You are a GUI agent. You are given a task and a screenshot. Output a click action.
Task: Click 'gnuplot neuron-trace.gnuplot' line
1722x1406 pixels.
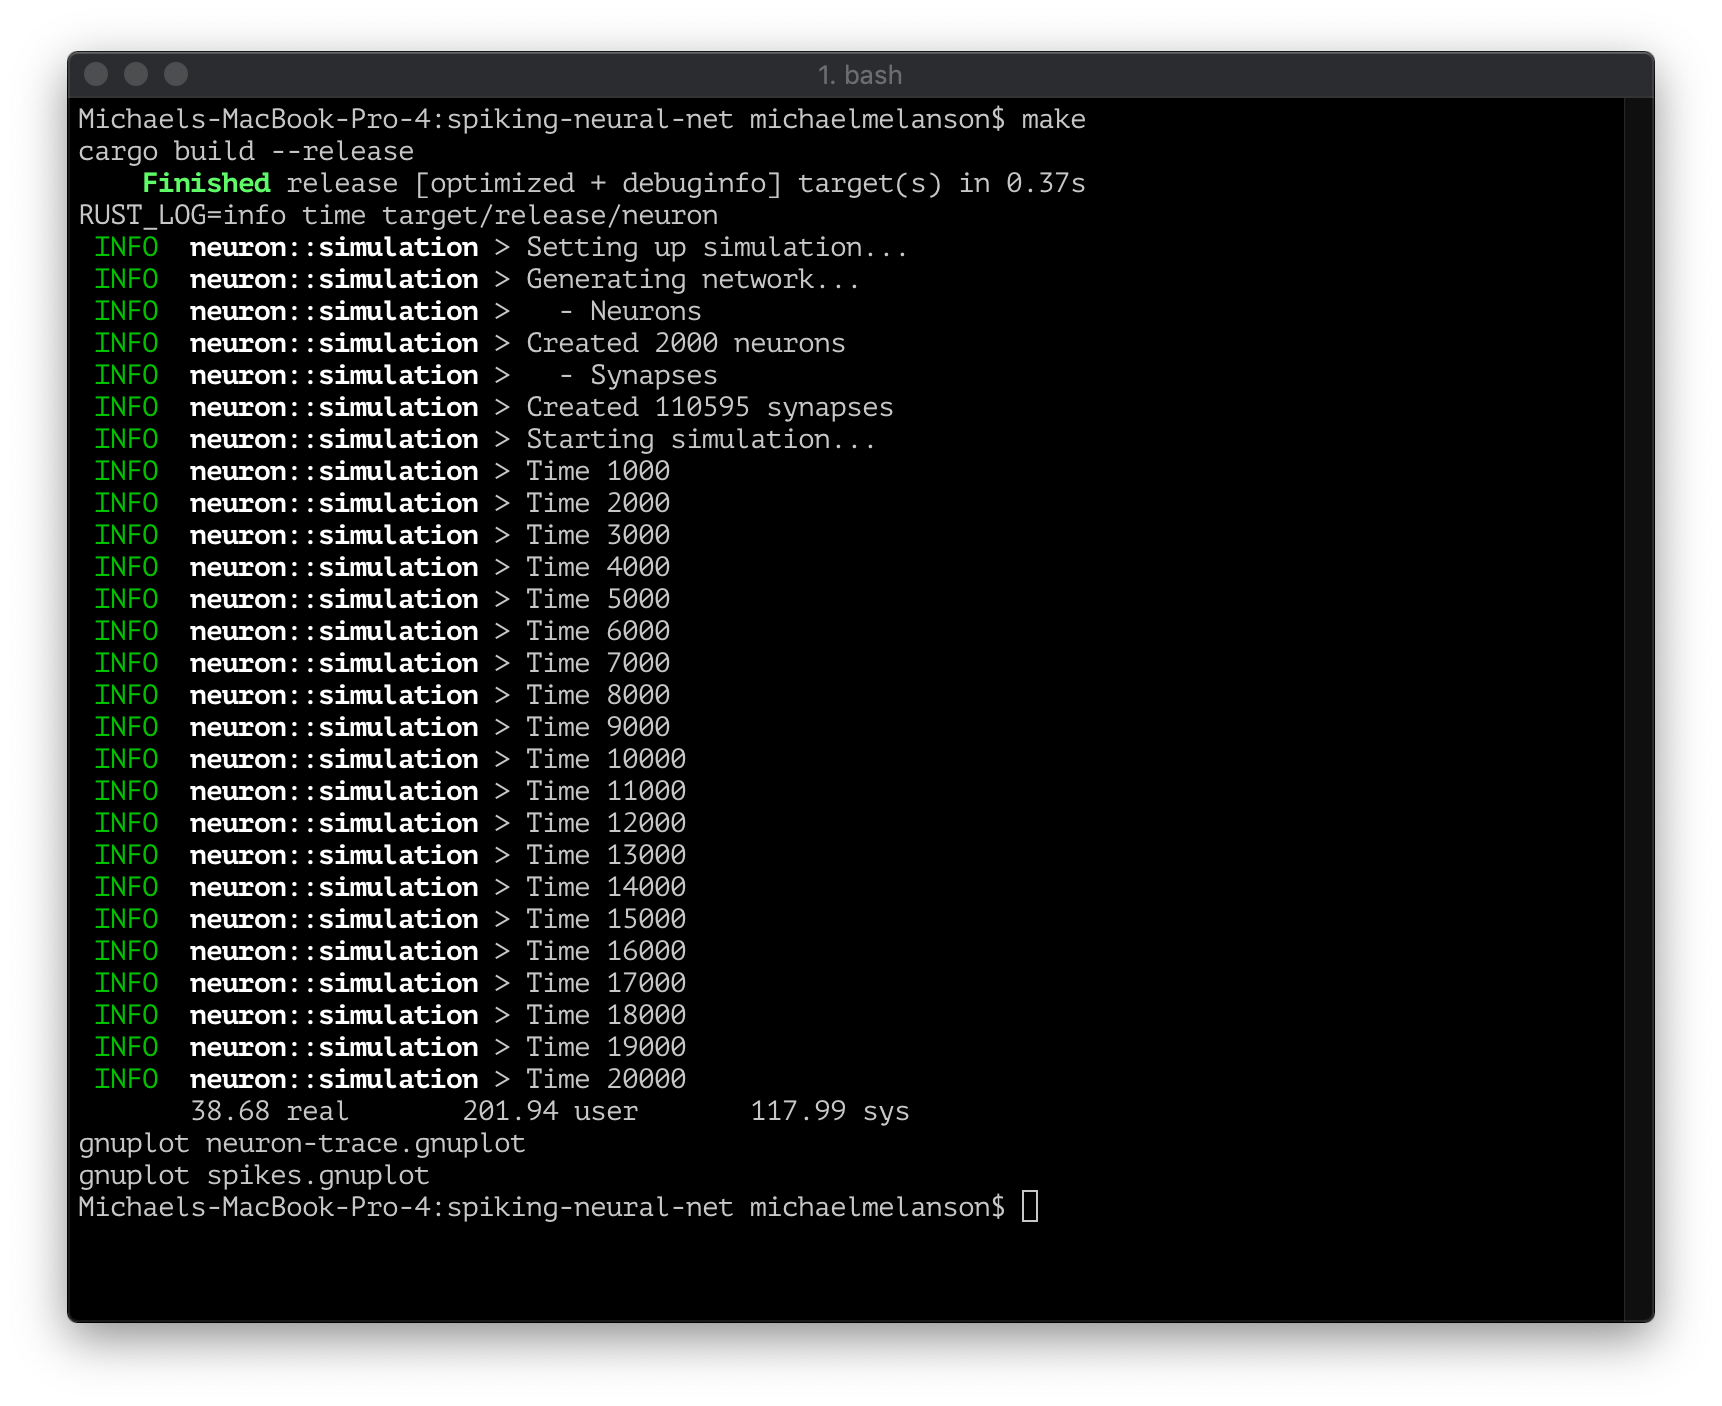(x=302, y=1143)
